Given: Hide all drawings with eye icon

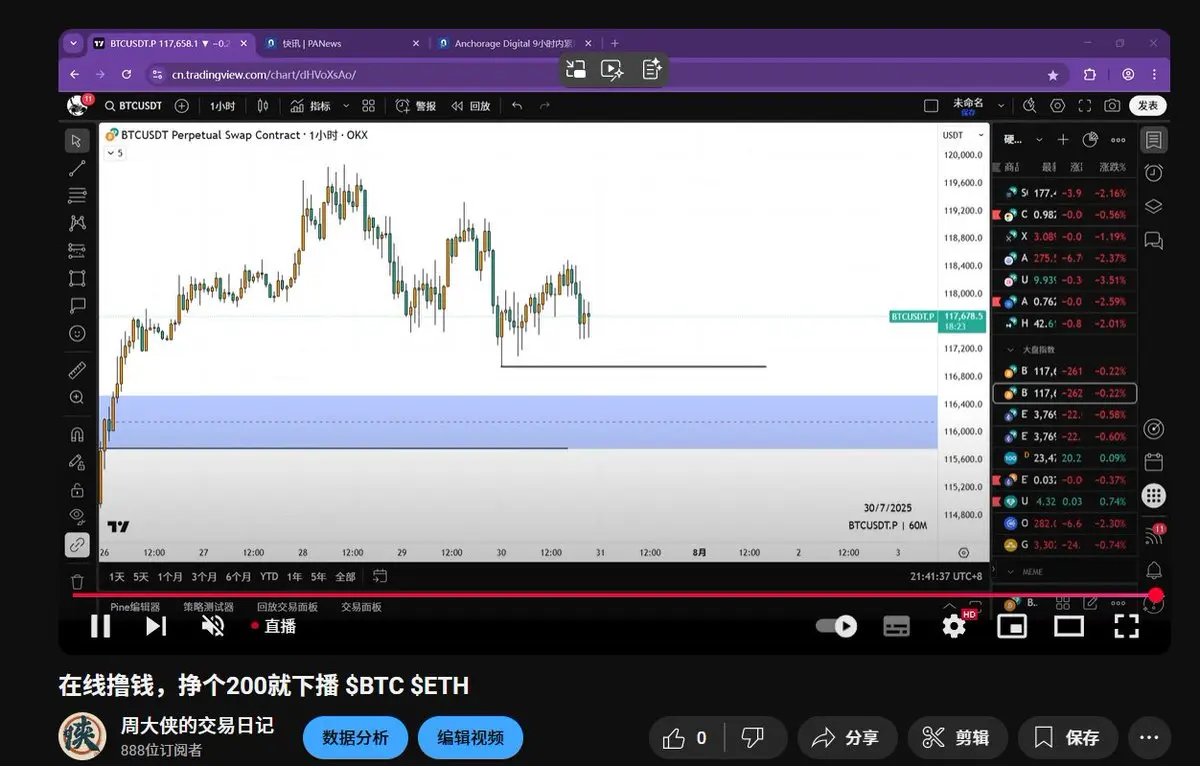Looking at the screenshot, I should [x=77, y=516].
